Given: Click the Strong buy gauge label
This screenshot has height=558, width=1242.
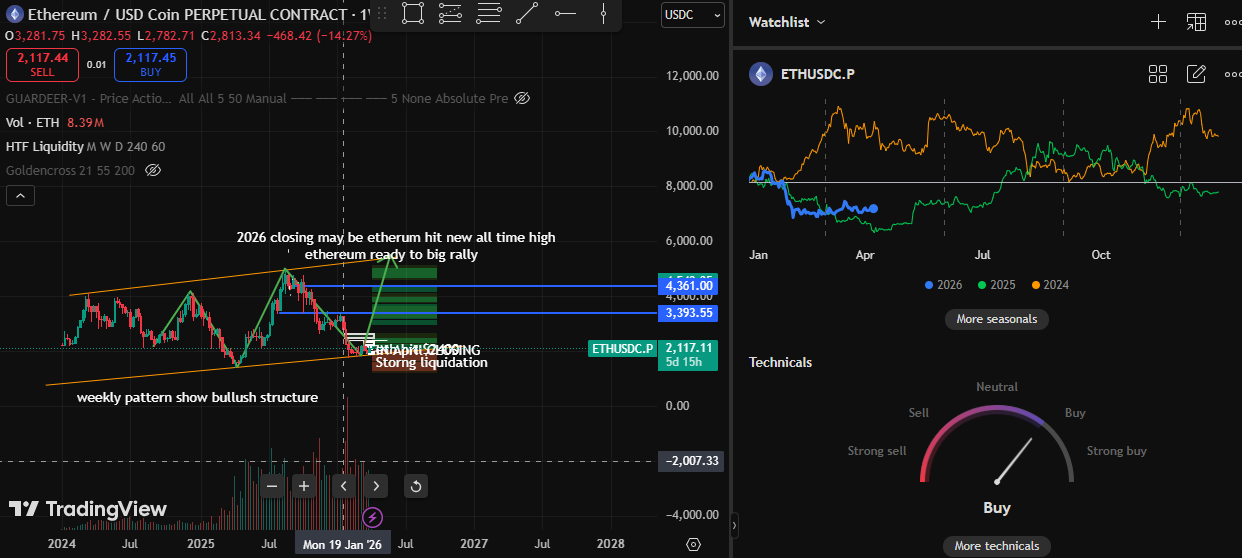Looking at the screenshot, I should 1117,451.
